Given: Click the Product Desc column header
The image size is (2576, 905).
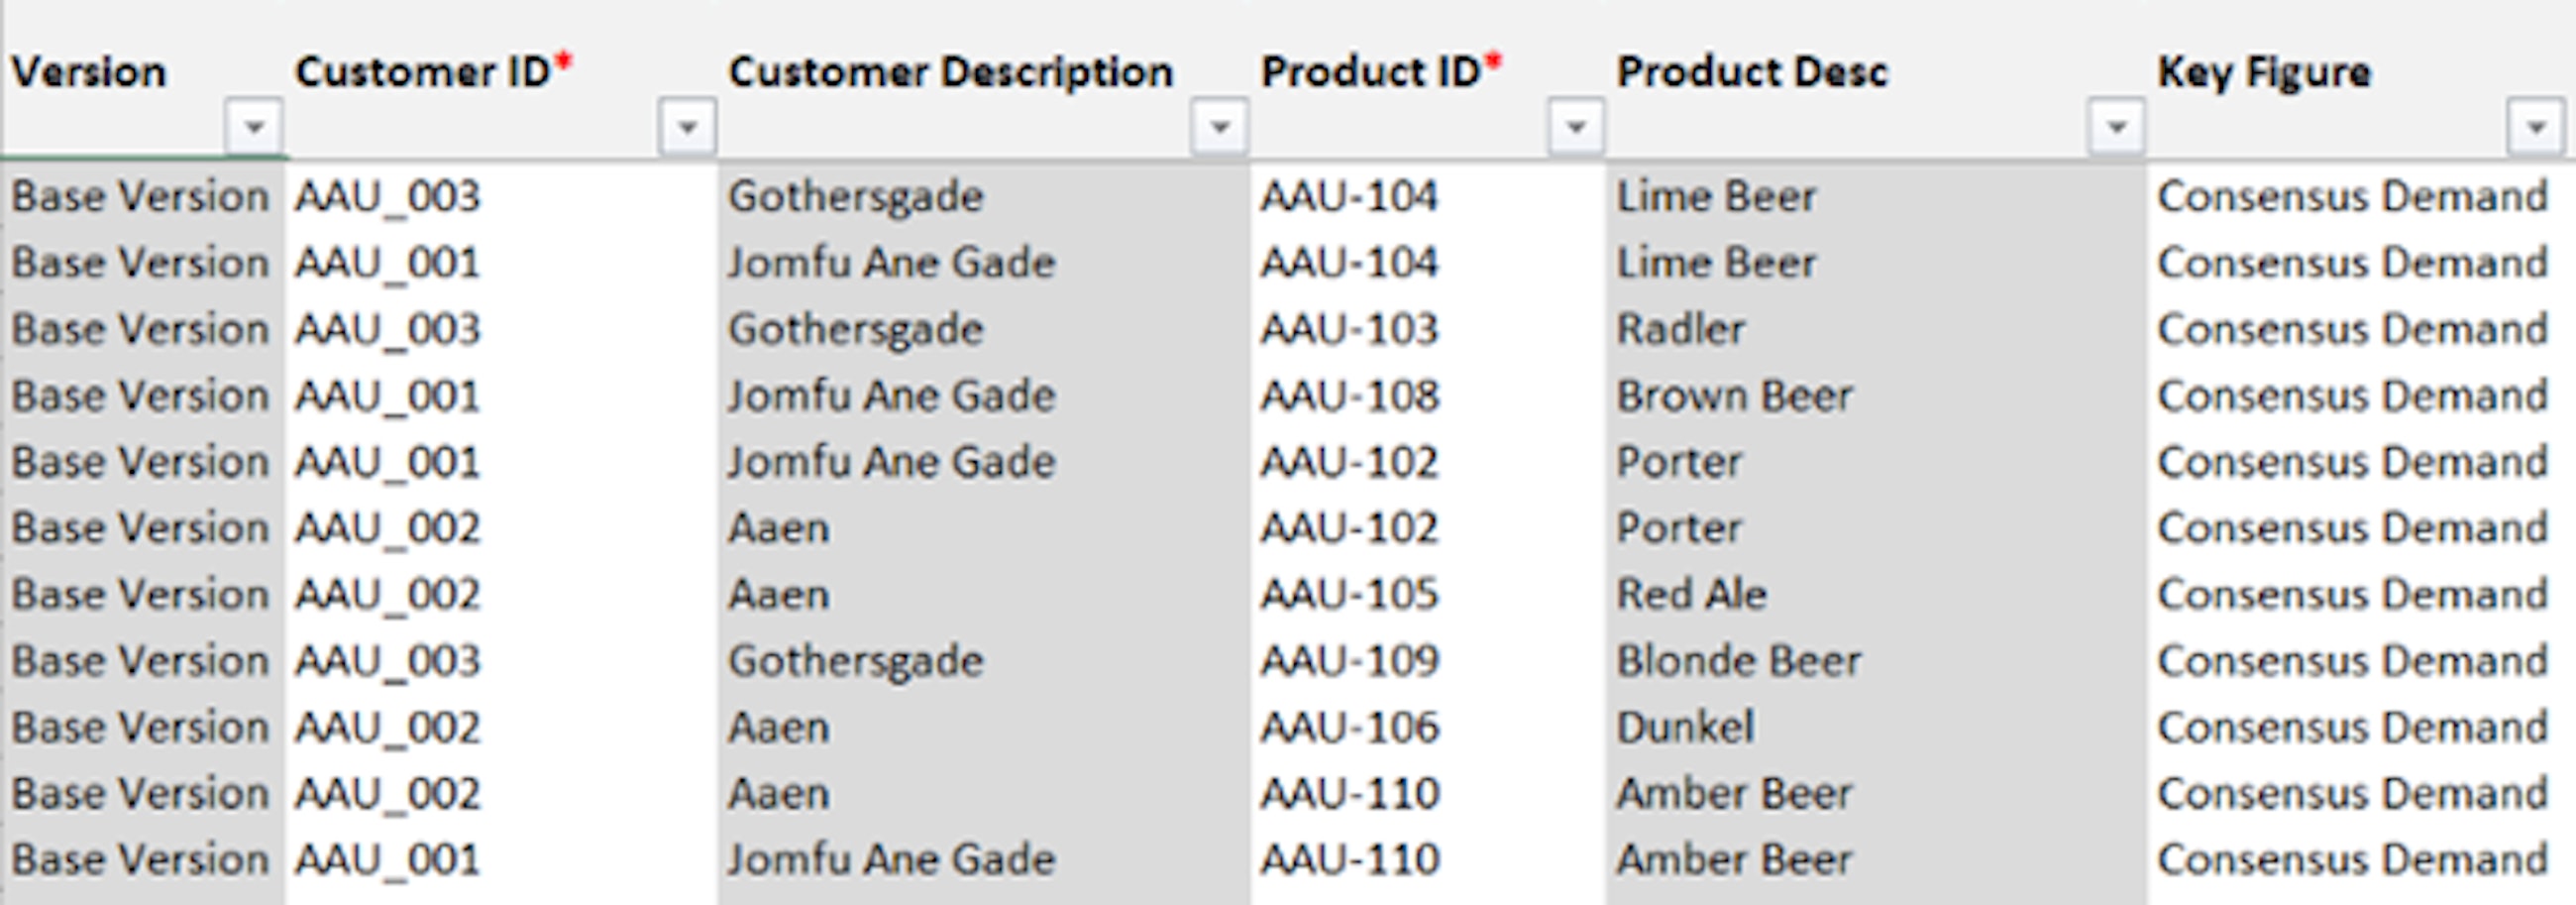Looking at the screenshot, I should pyautogui.click(x=1752, y=72).
